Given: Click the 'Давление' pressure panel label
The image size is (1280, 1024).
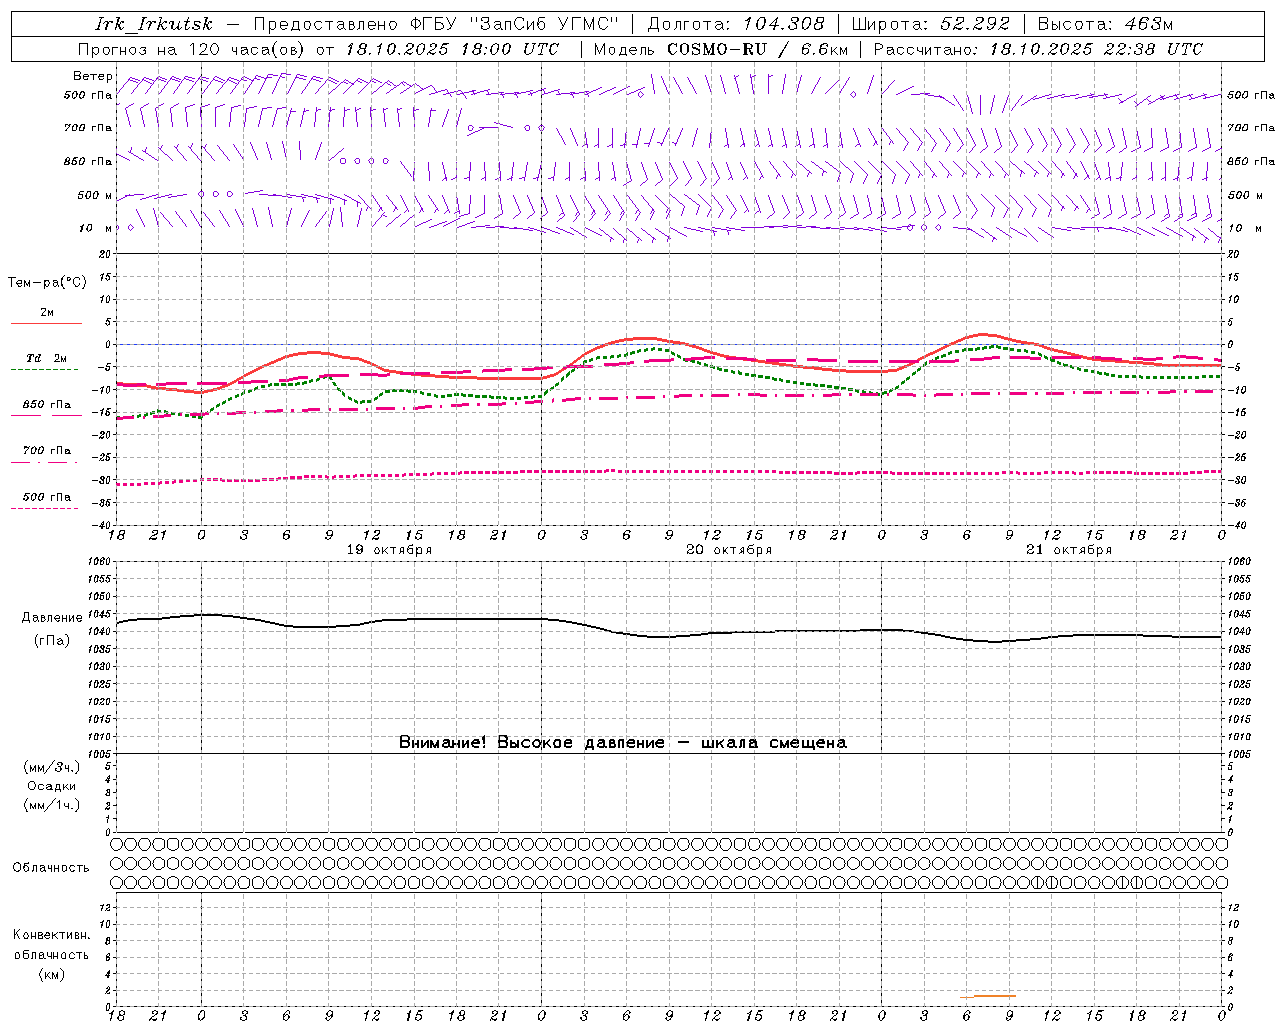Looking at the screenshot, I should [x=52, y=618].
